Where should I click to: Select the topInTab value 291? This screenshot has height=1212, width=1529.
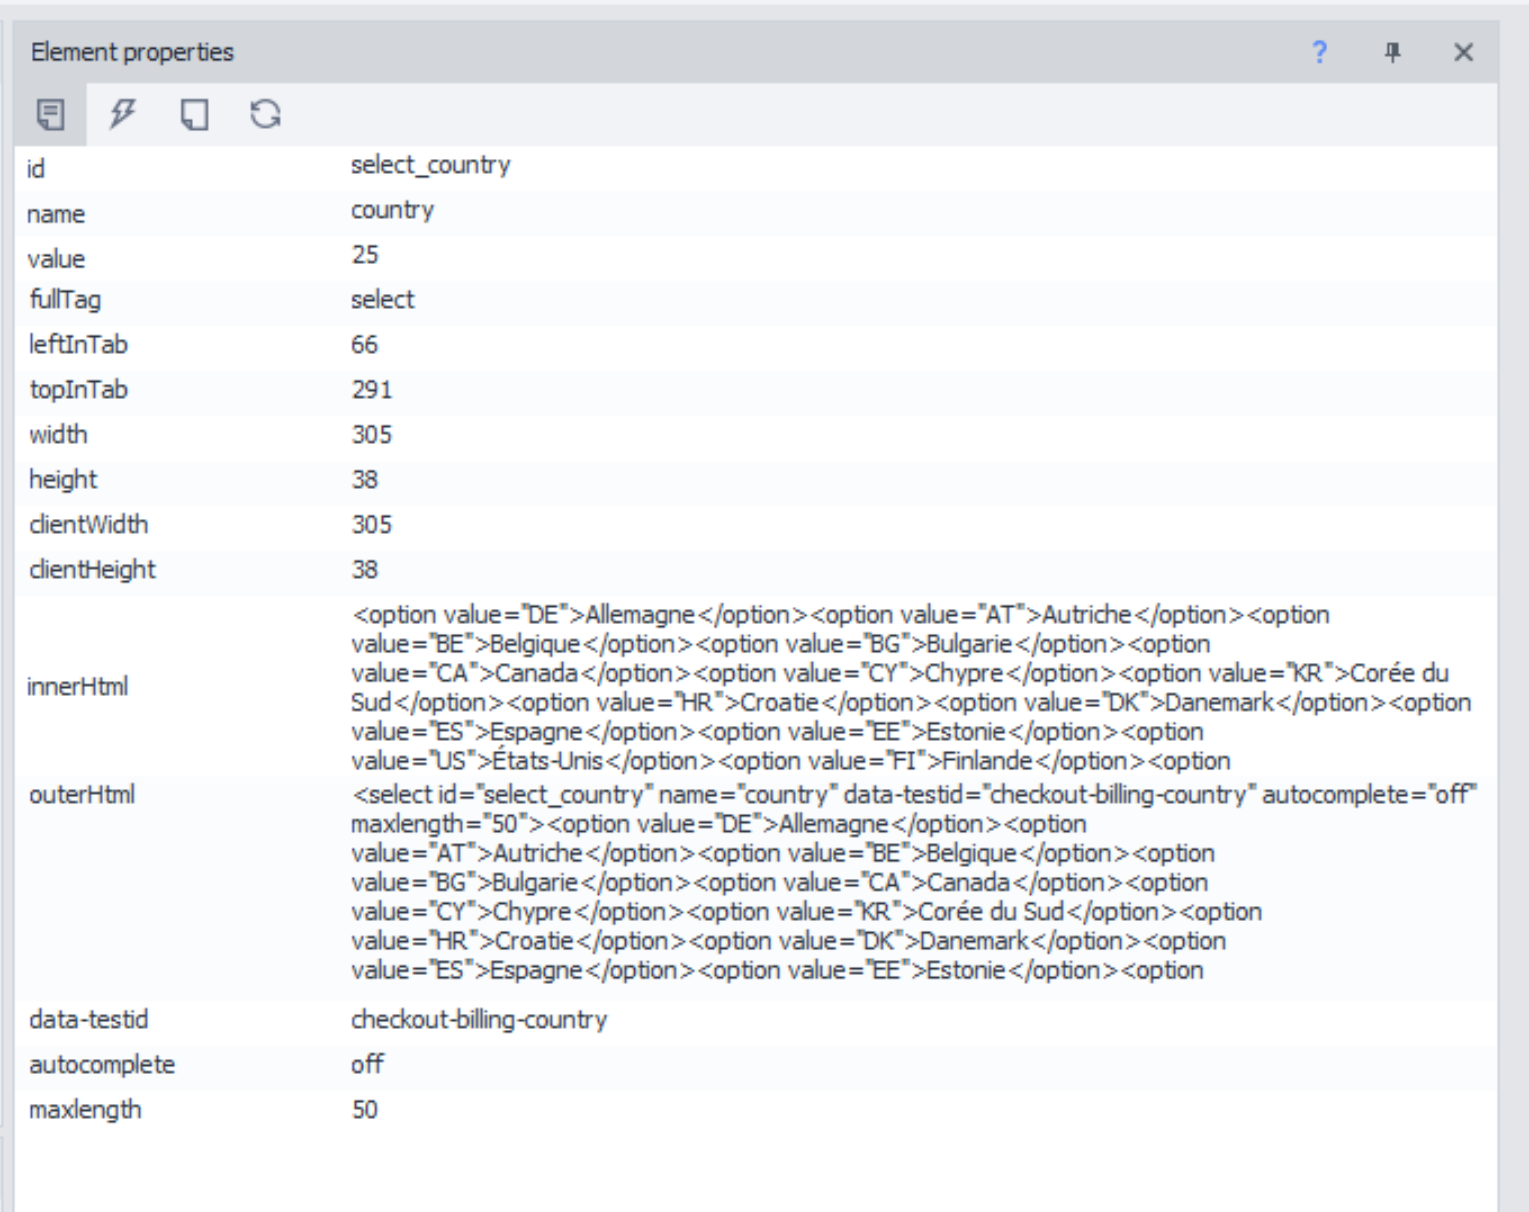[x=372, y=390]
